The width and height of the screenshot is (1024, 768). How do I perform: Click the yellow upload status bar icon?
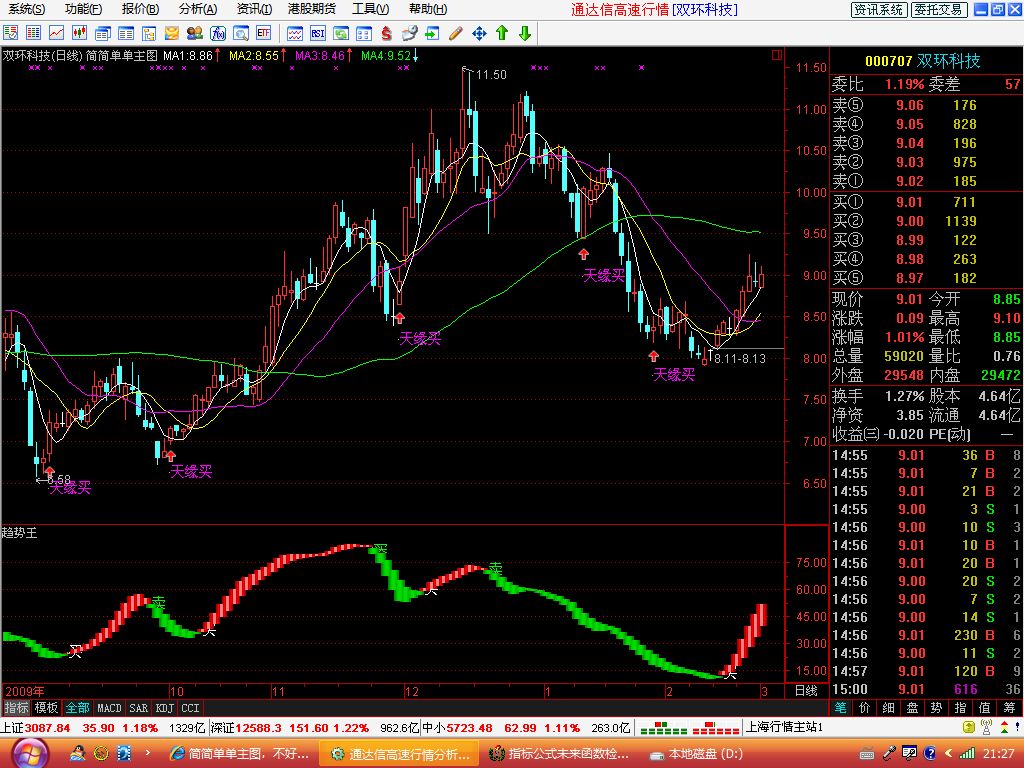[969, 727]
